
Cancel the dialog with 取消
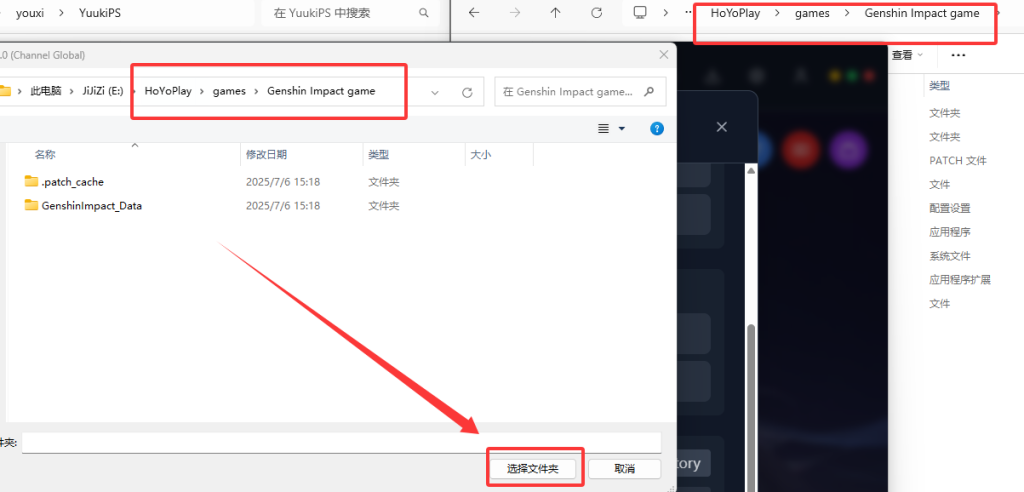tap(624, 468)
